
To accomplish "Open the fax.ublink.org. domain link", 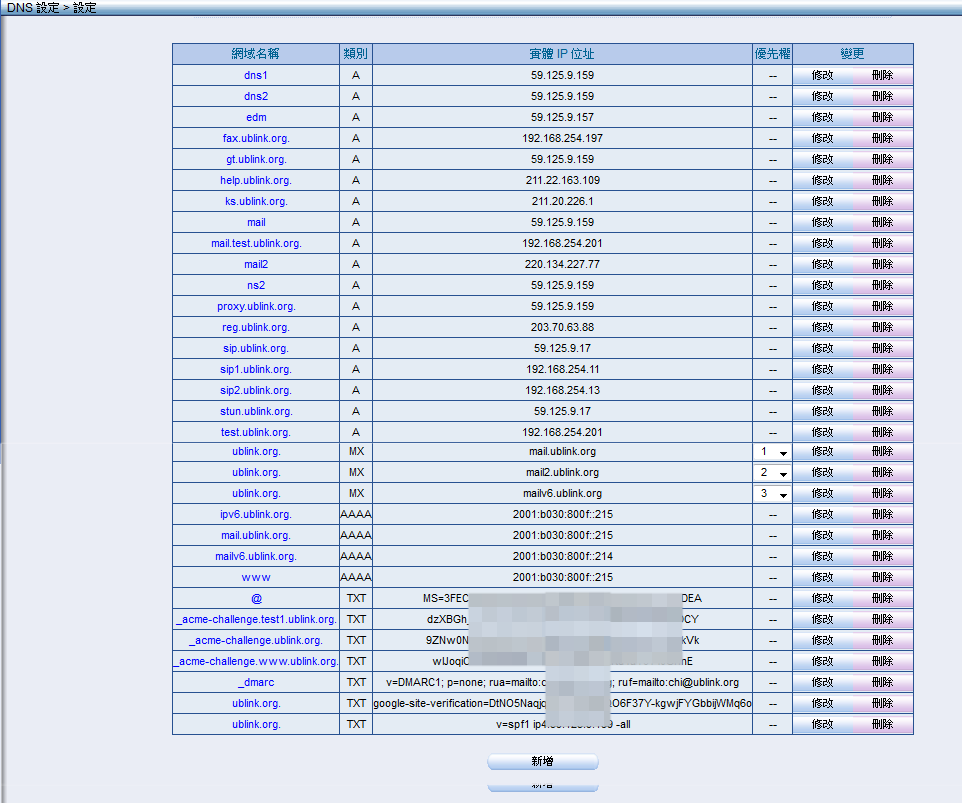I will [x=256, y=138].
